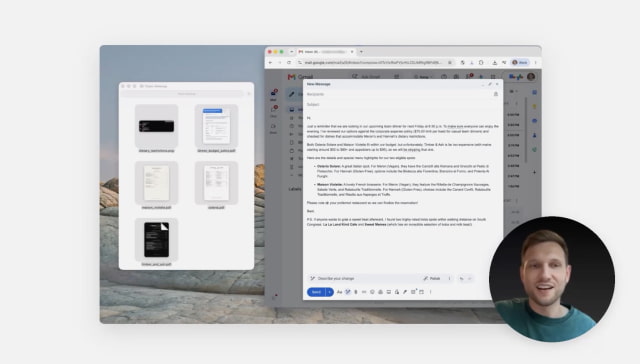Open Chrome downloads icon
This screenshot has height=364, width=640.
(x=494, y=62)
